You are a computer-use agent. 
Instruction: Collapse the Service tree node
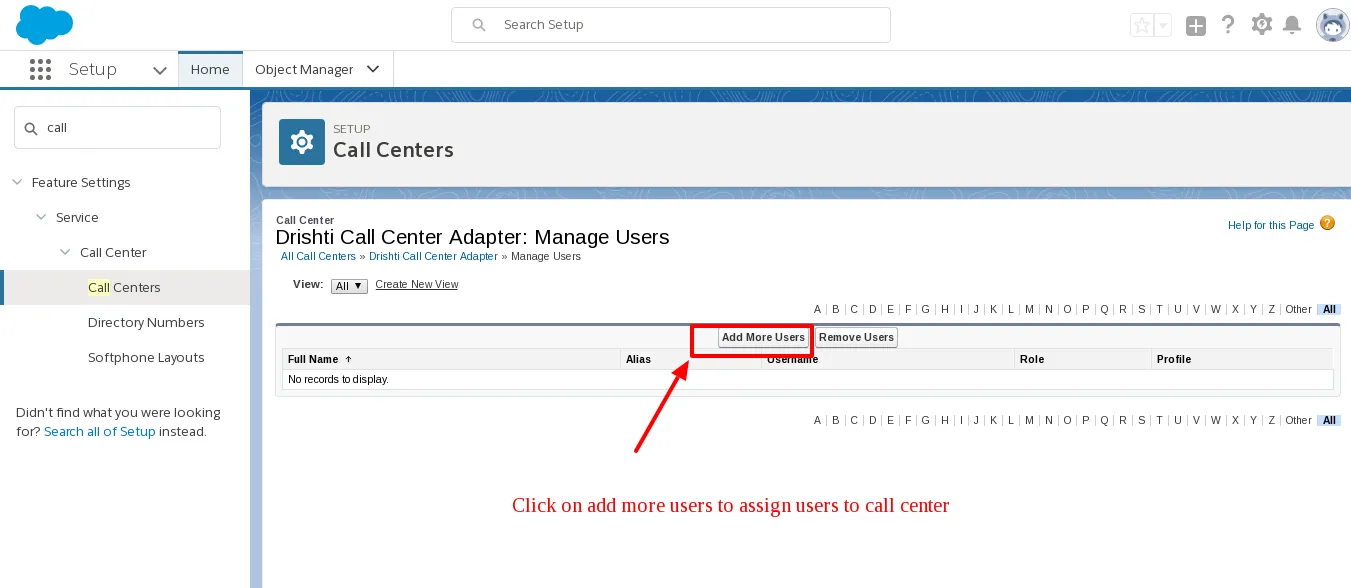point(41,217)
